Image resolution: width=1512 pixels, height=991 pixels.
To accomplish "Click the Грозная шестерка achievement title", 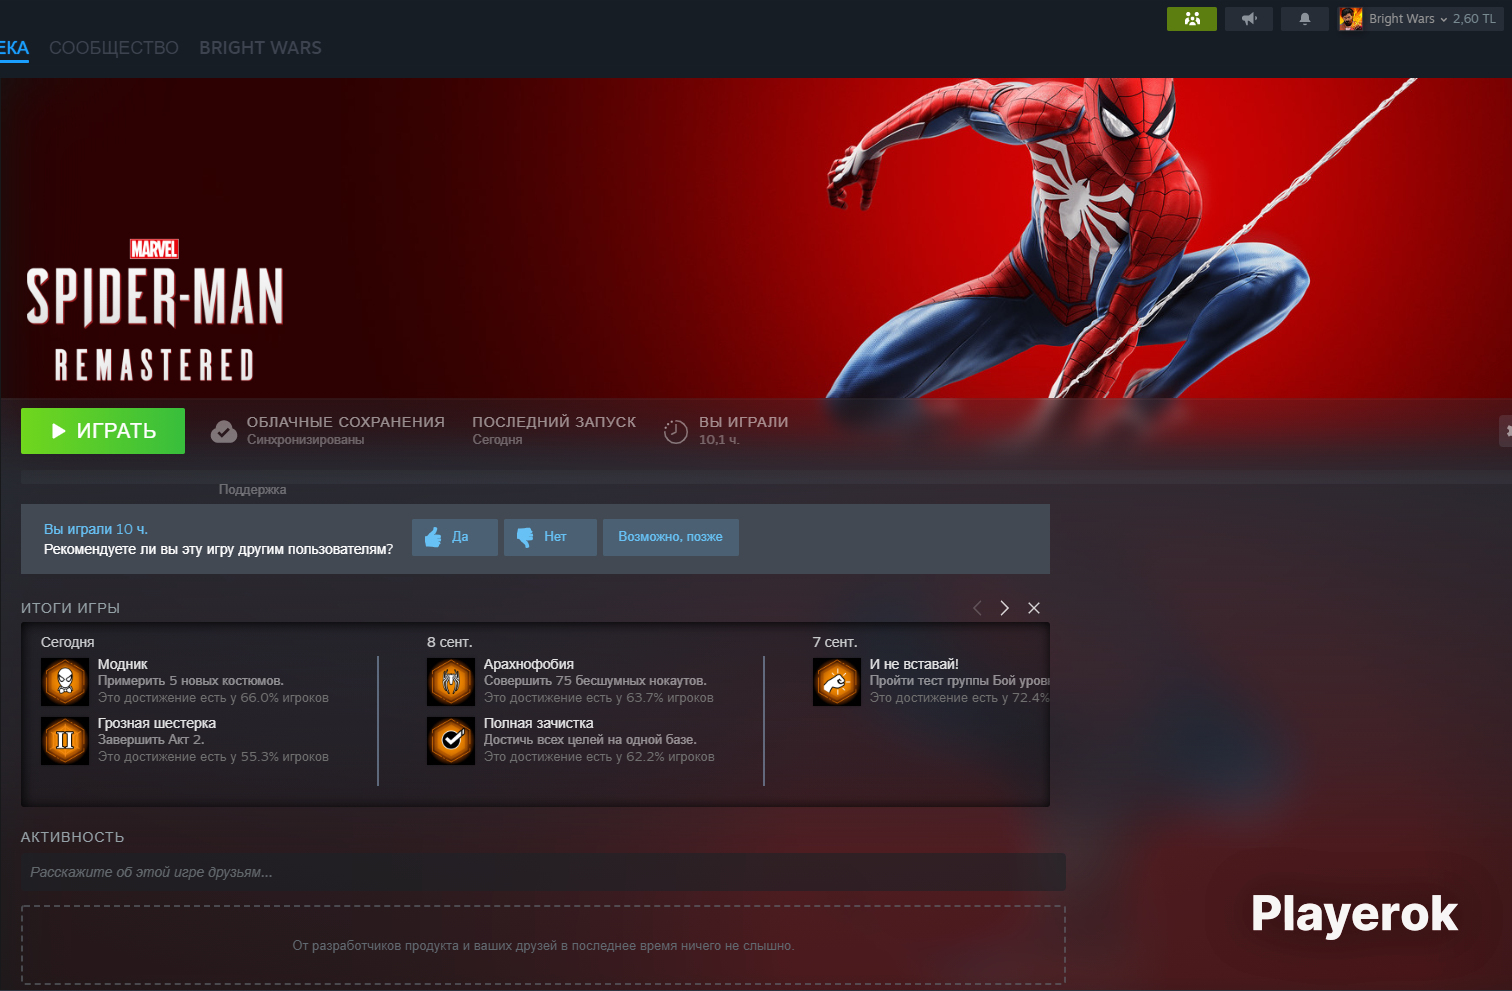I will tap(157, 723).
